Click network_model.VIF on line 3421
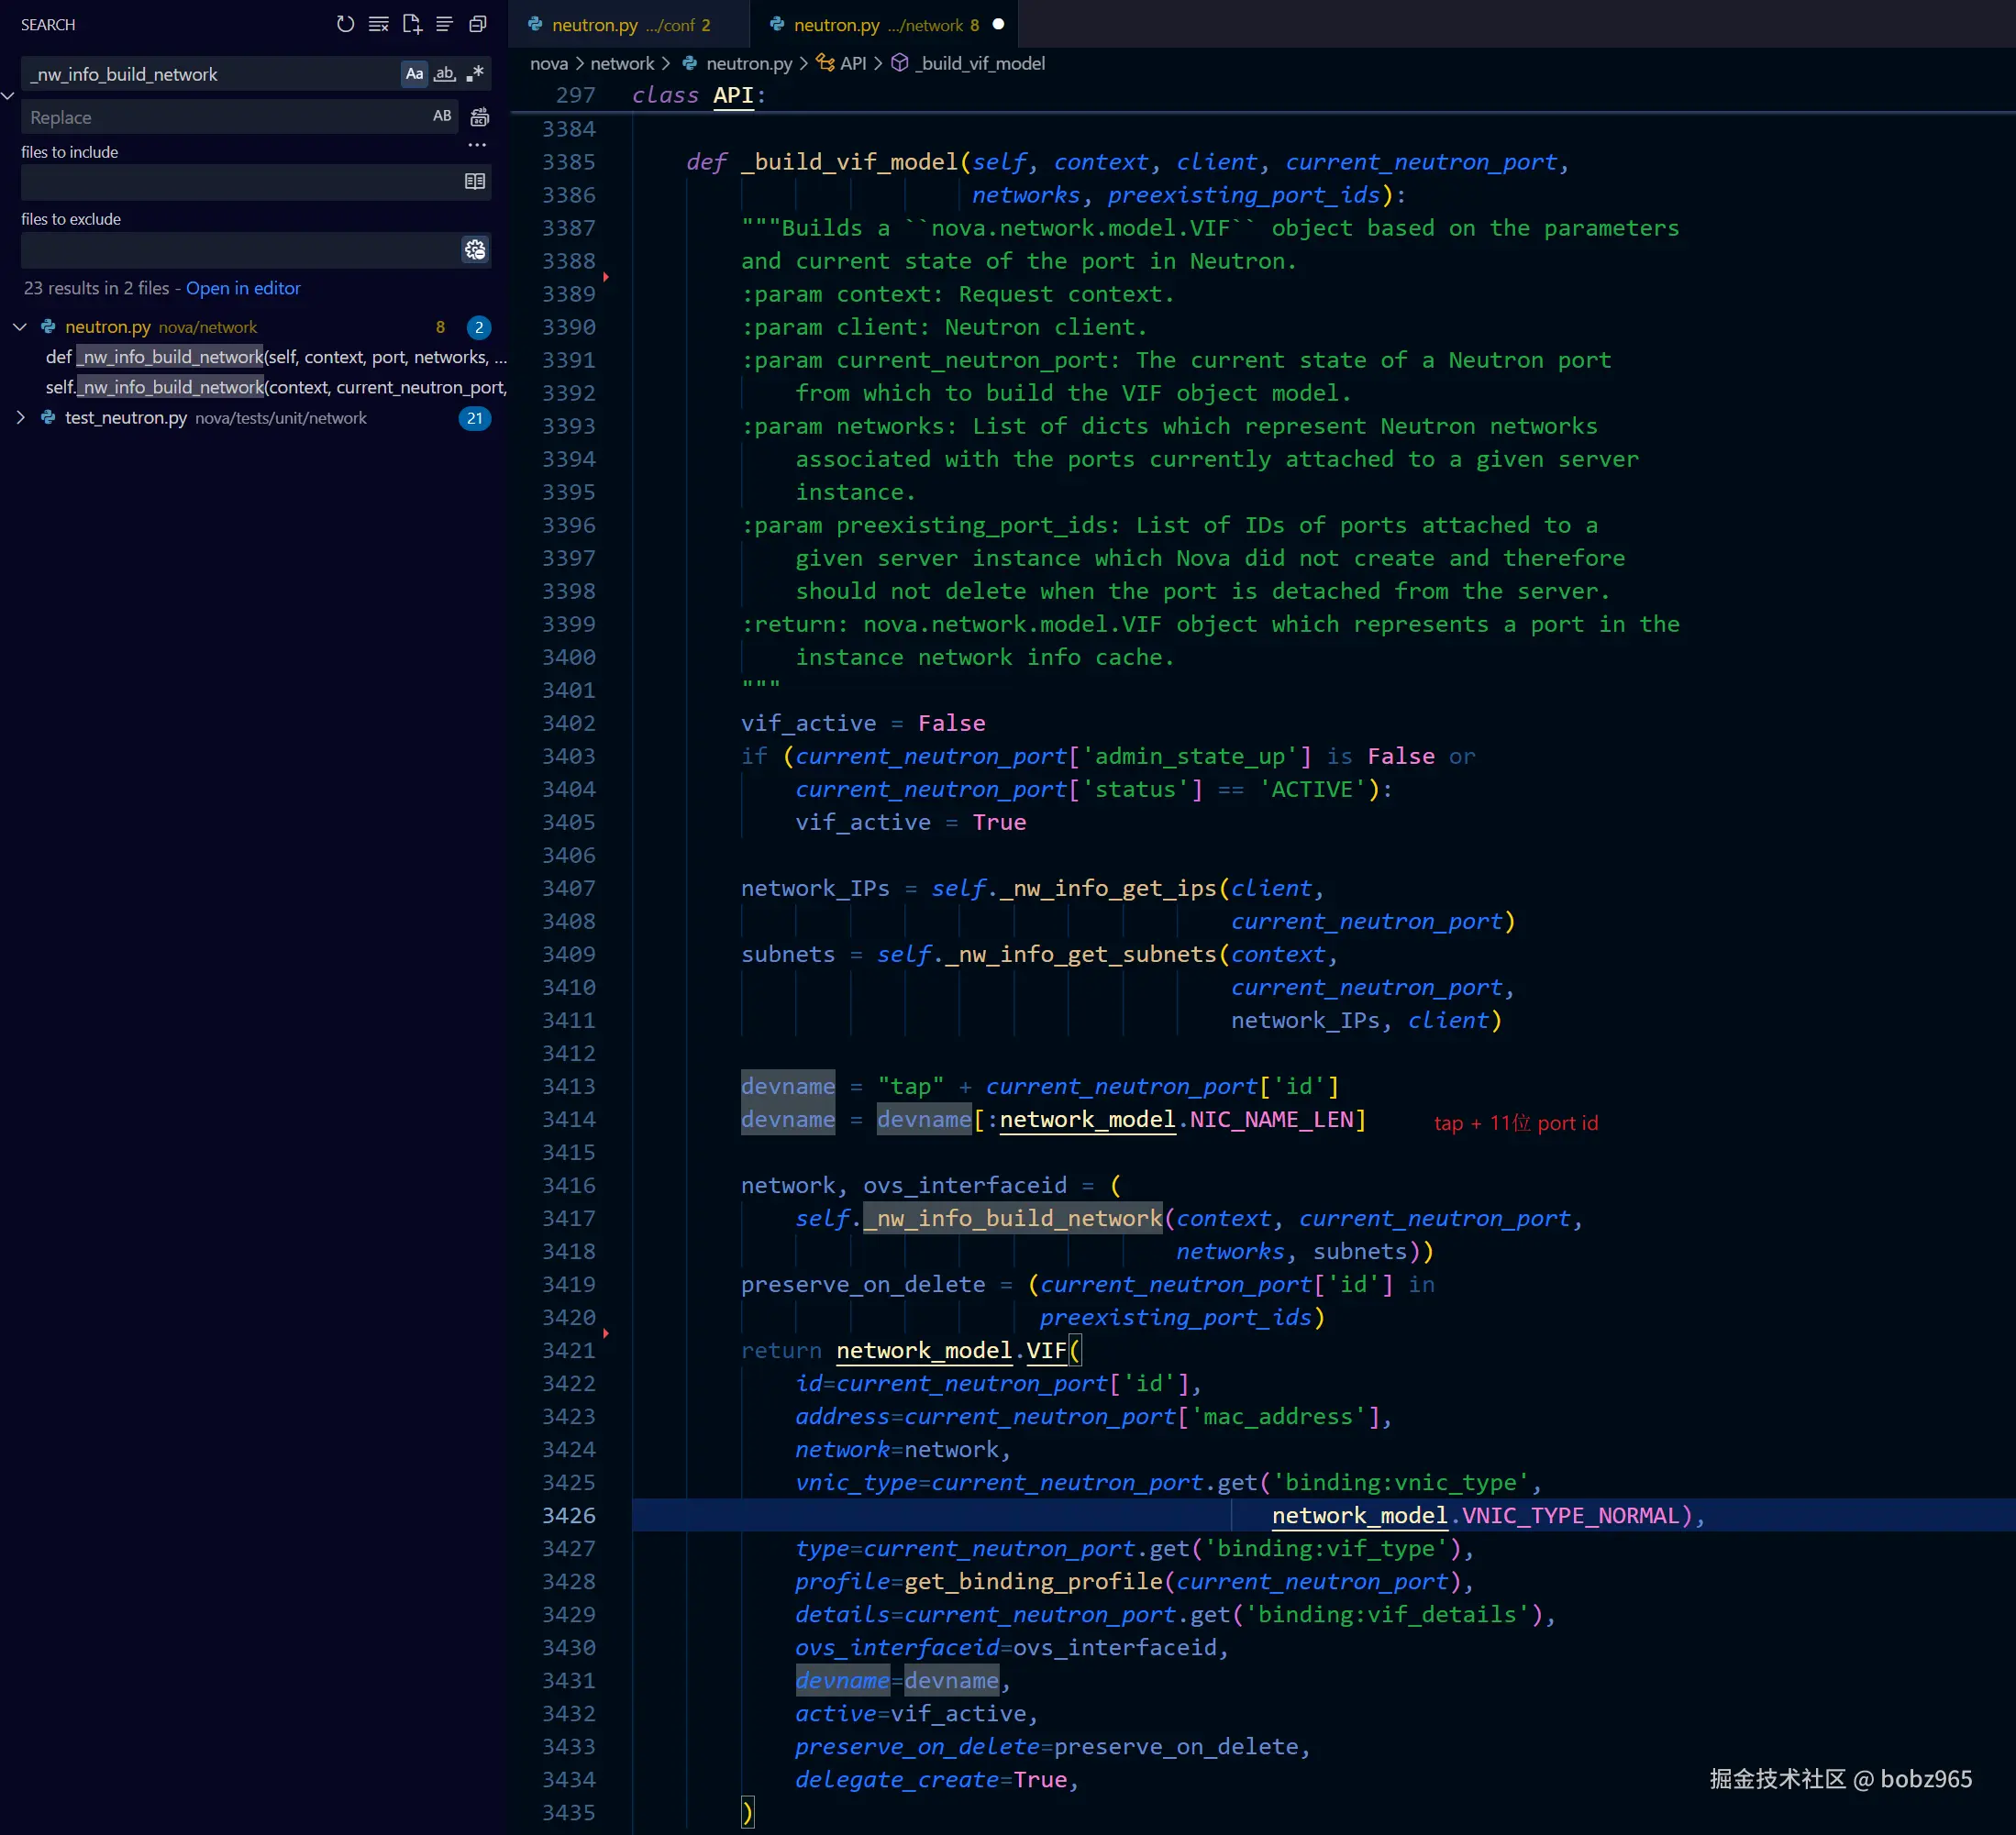 [x=951, y=1350]
